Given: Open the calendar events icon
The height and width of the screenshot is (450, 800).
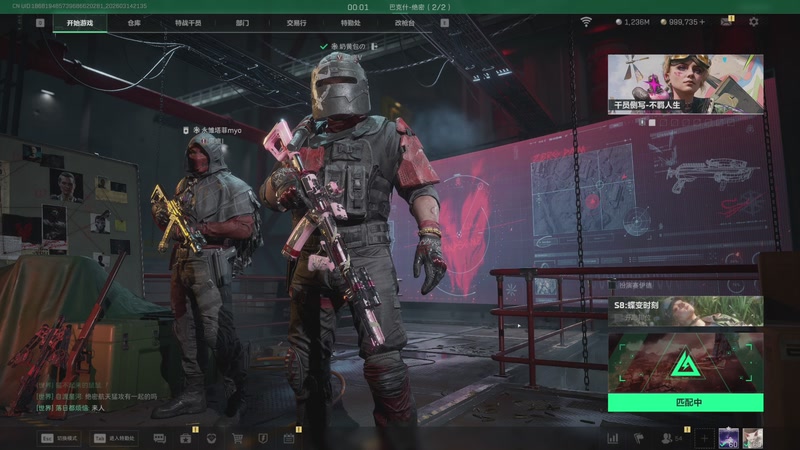Looking at the screenshot, I should pyautogui.click(x=289, y=438).
